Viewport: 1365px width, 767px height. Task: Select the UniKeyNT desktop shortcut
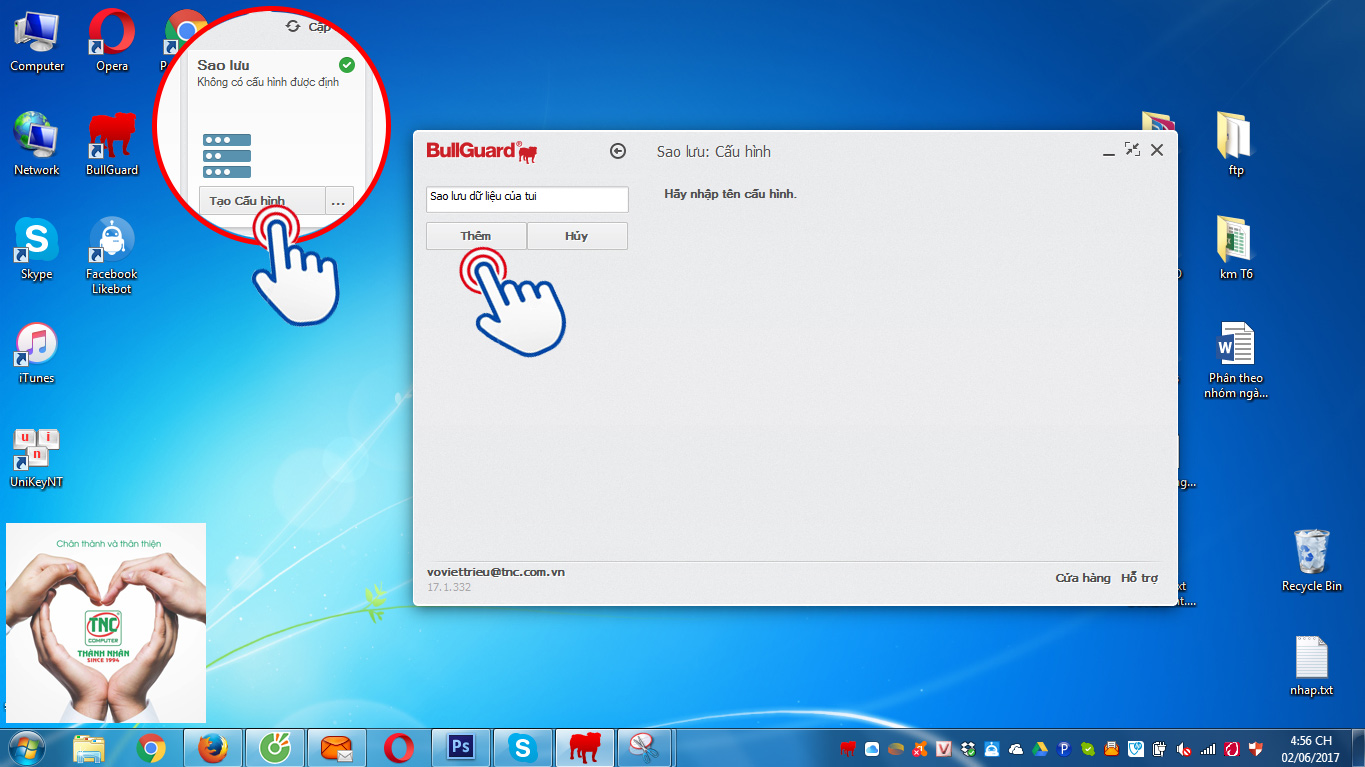point(37,458)
